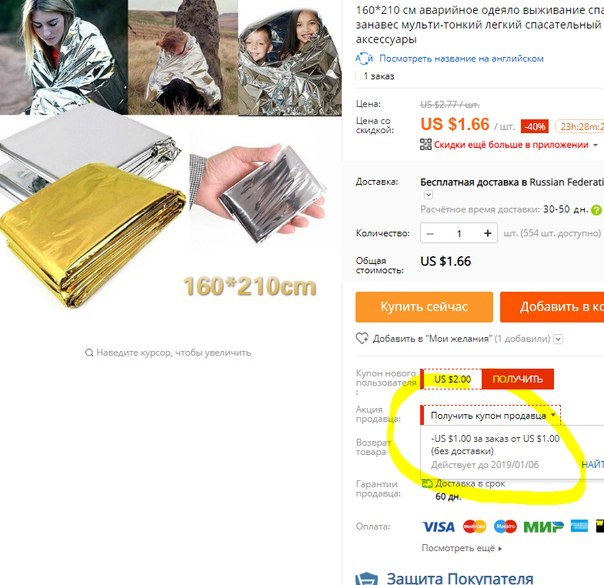This screenshot has height=585, width=604.
Task: Click the QR code icon for app discounts
Action: point(426,144)
